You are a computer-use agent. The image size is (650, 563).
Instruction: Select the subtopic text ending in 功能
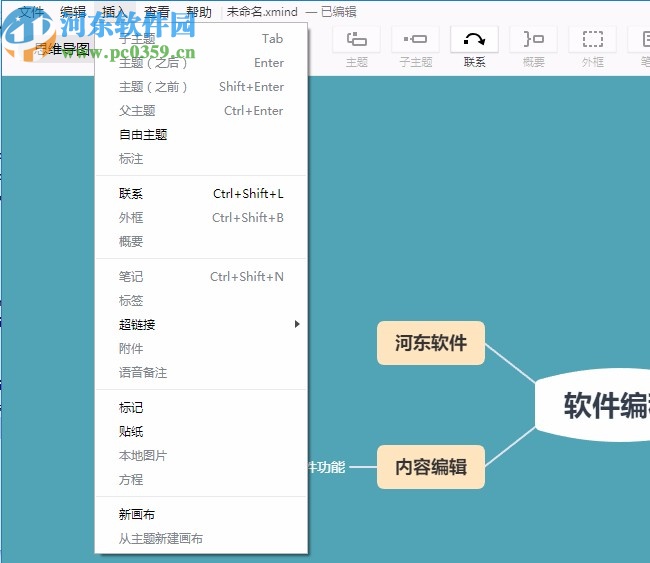[x=327, y=467]
